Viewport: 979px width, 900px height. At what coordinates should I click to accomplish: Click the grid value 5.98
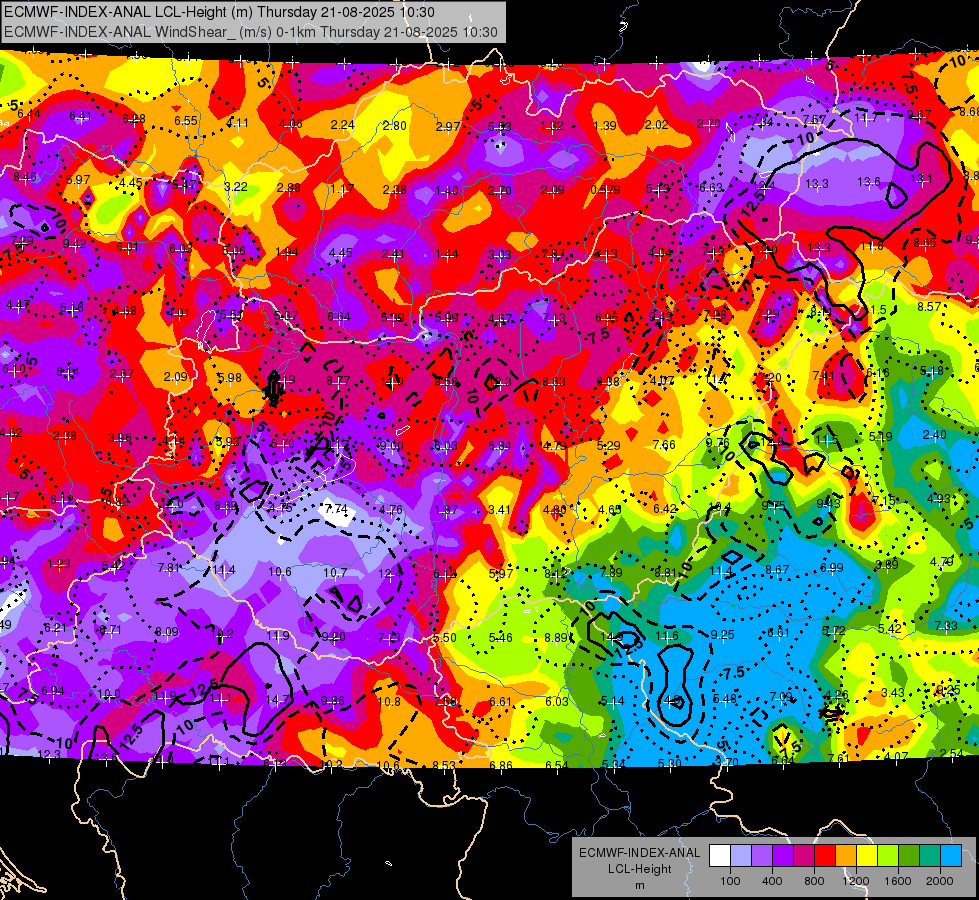(229, 378)
